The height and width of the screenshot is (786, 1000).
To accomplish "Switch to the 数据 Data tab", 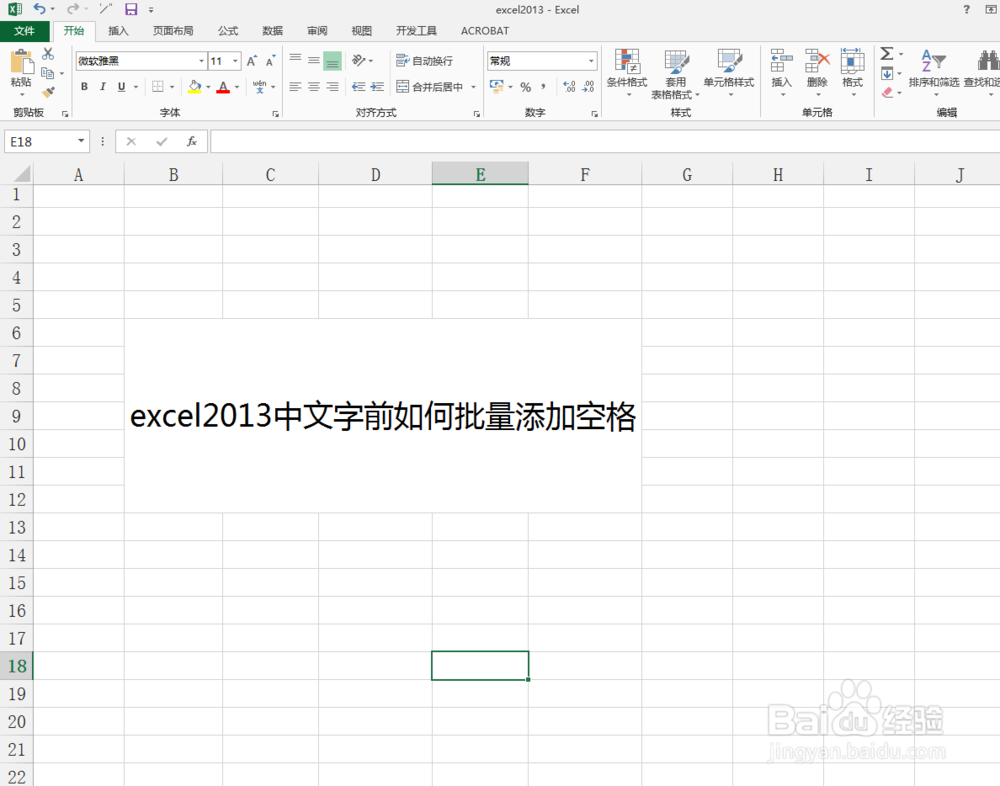I will point(272,31).
